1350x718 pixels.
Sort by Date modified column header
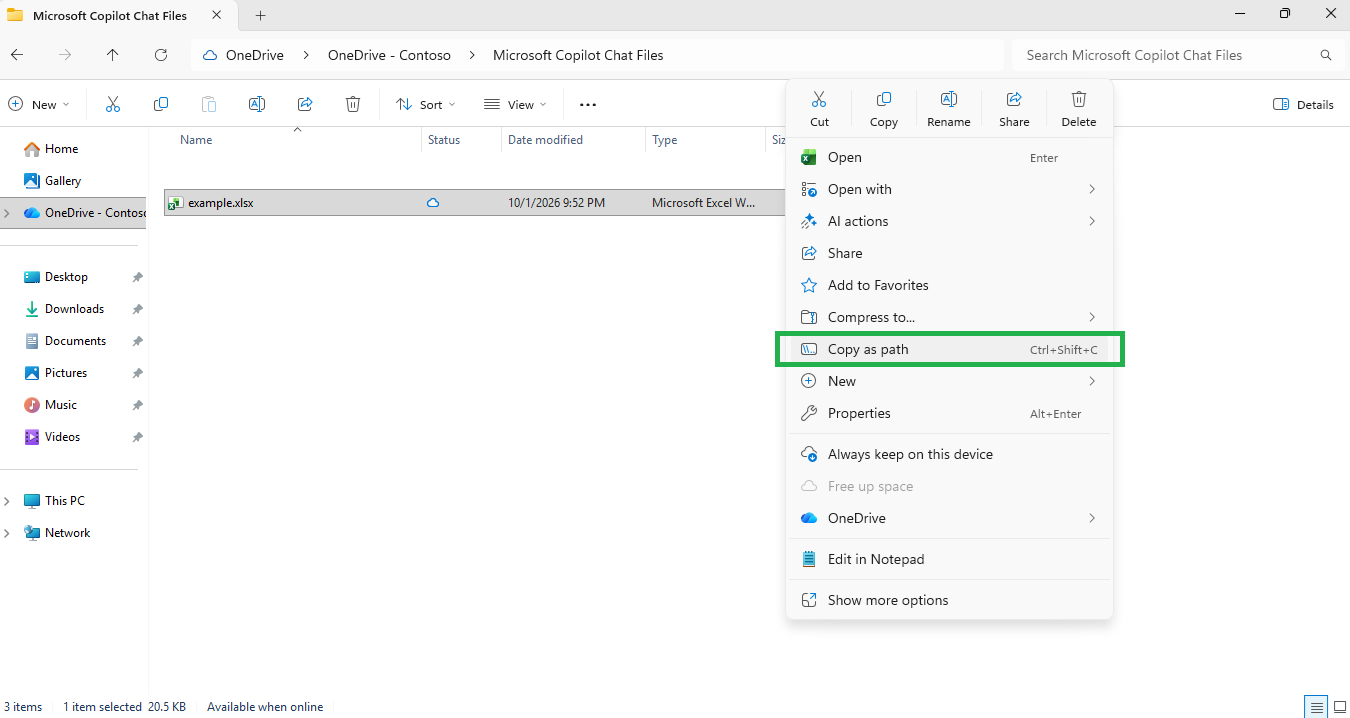[x=545, y=140]
